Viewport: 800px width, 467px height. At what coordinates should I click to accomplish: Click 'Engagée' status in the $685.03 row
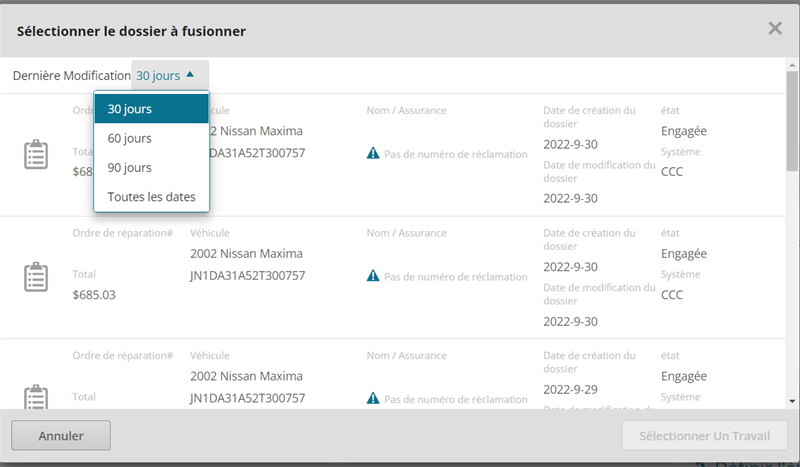click(x=684, y=254)
